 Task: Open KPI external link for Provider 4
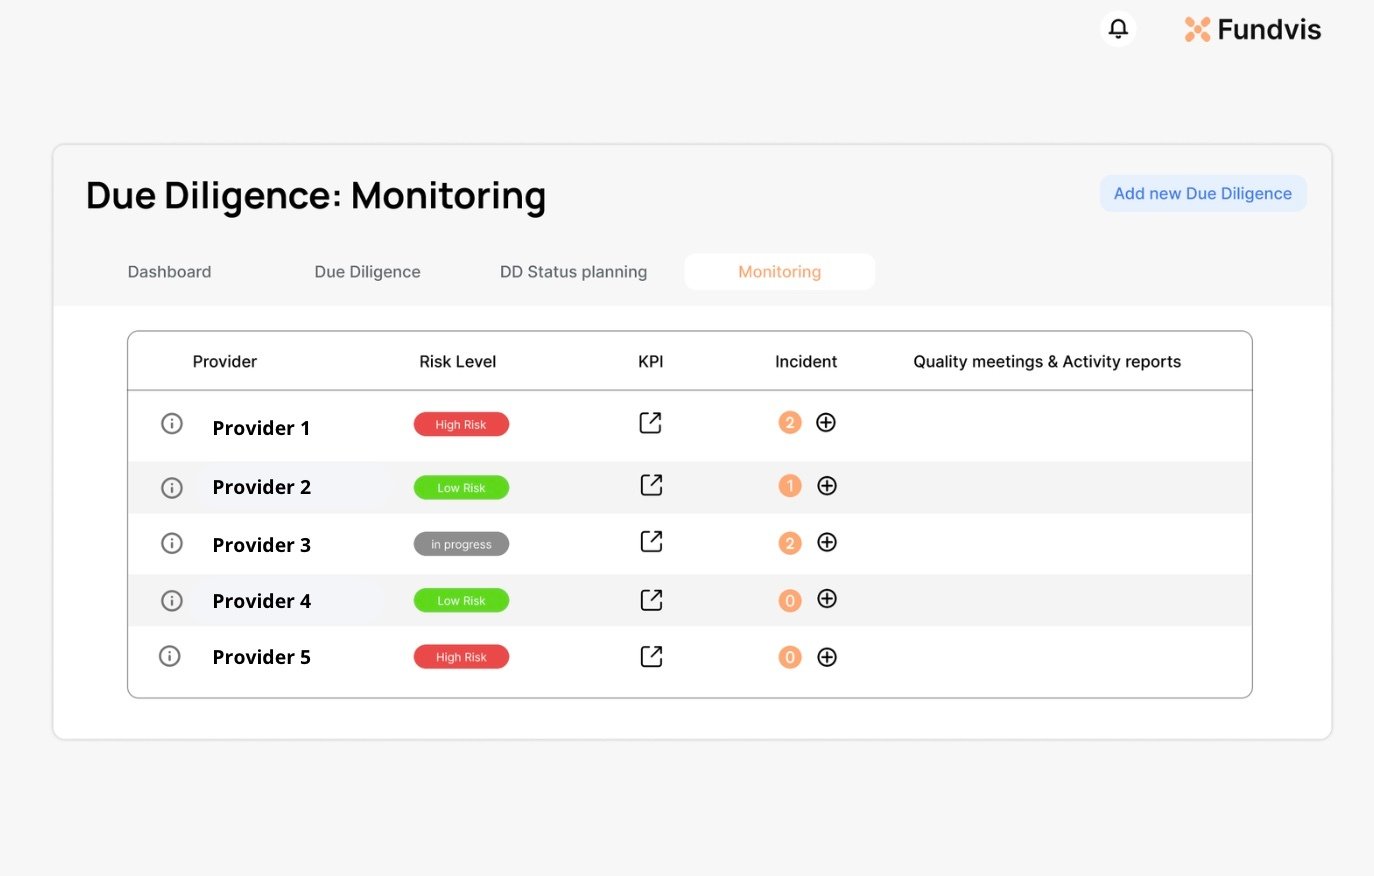tap(651, 600)
